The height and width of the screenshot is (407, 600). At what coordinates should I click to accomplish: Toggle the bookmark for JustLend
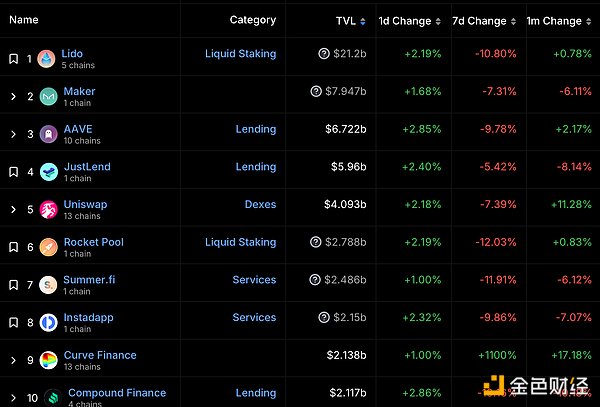pos(13,172)
